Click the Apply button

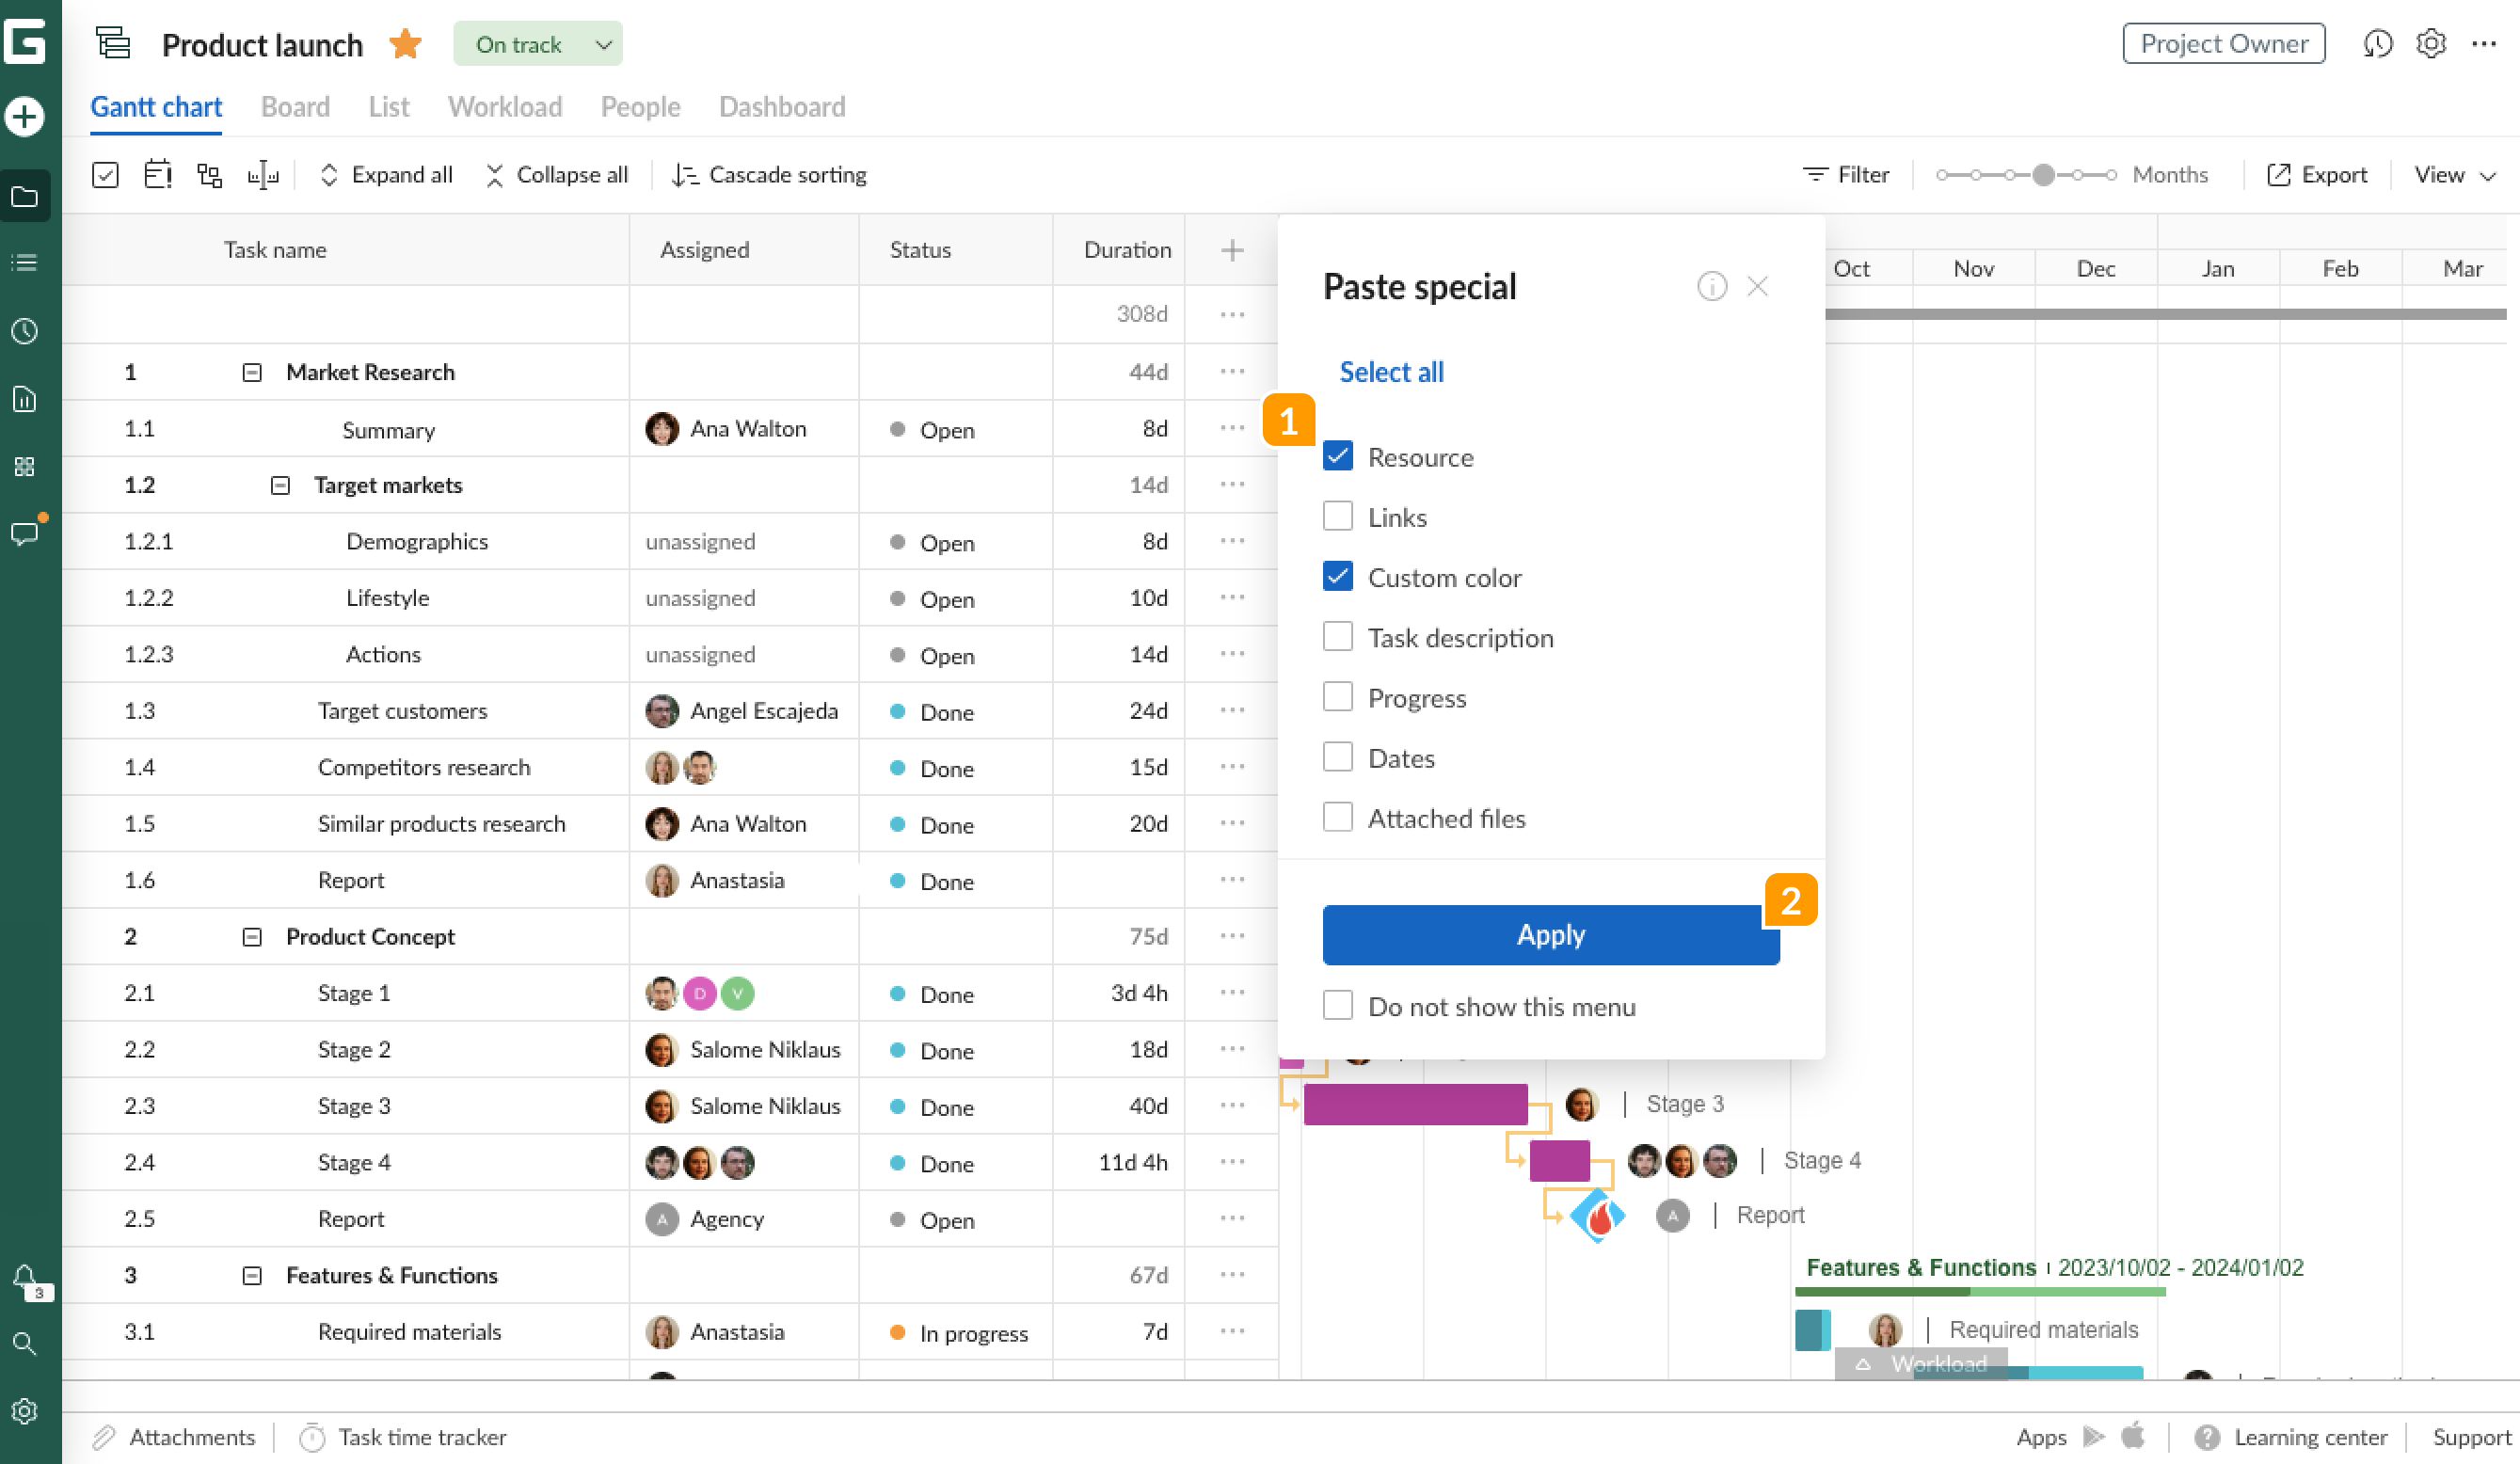1550,935
